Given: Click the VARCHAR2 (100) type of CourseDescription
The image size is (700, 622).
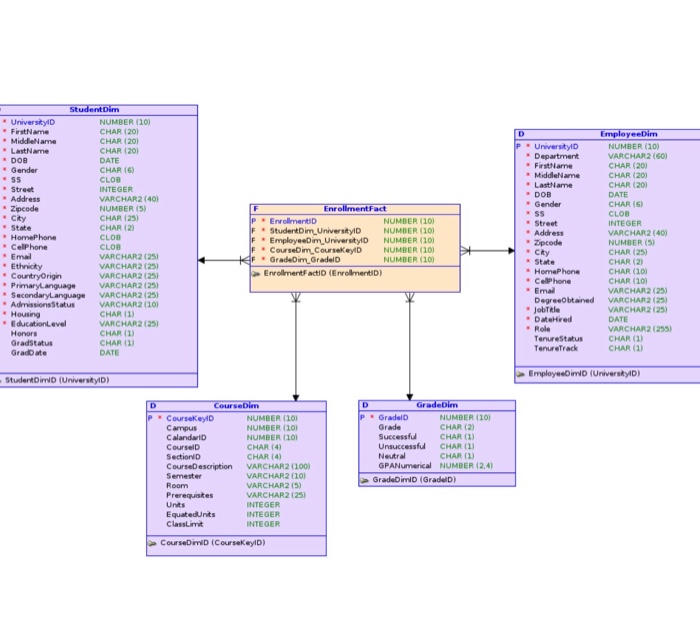Looking at the screenshot, I should (278, 466).
